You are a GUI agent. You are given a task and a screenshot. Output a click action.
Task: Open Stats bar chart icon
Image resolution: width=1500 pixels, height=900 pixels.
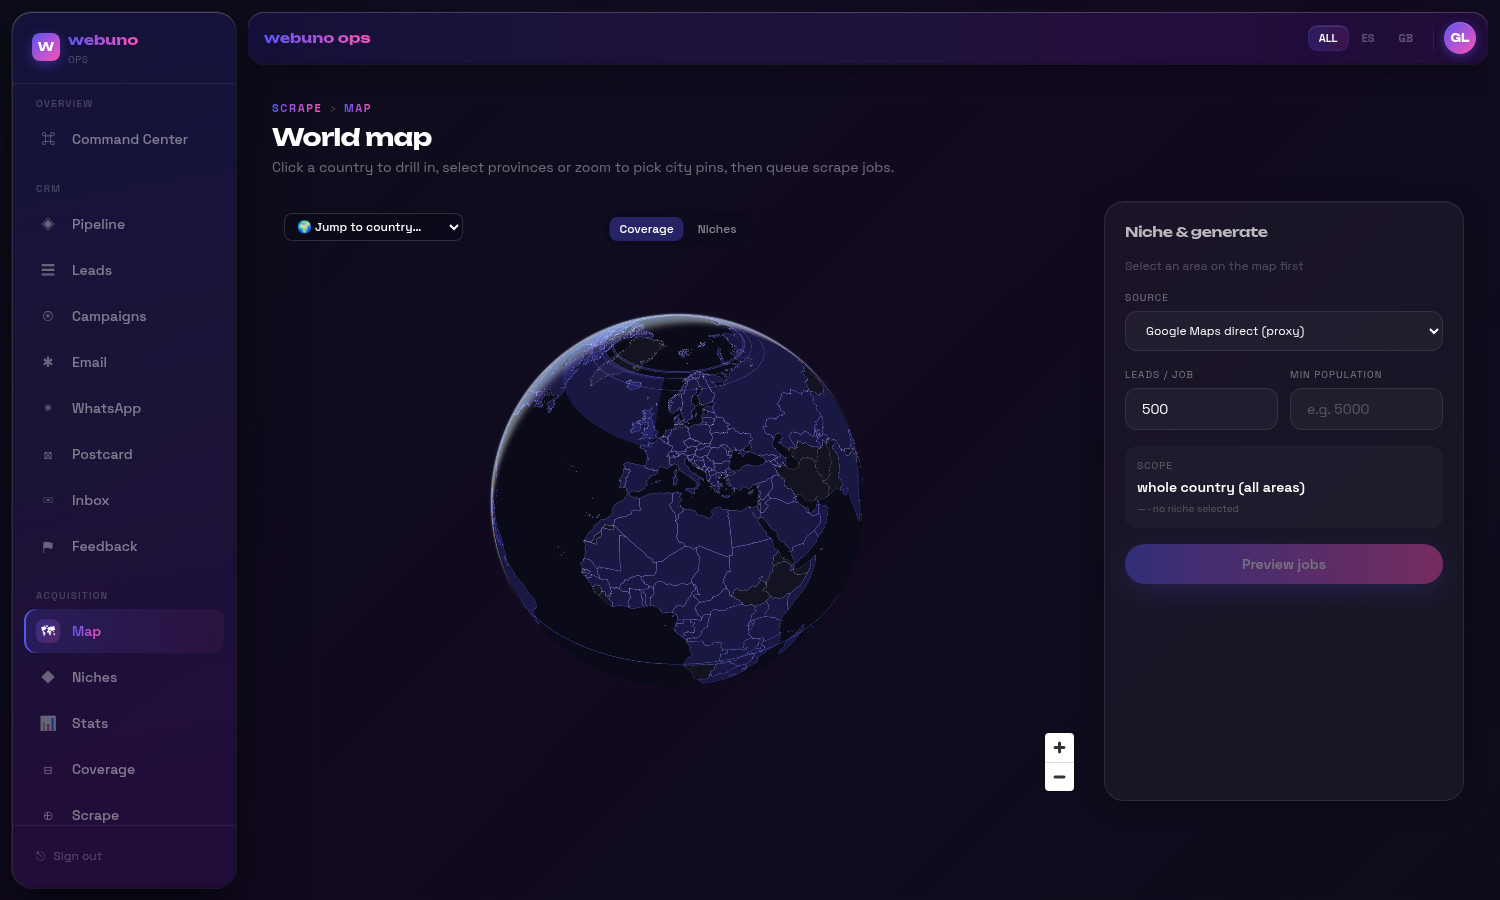(48, 723)
